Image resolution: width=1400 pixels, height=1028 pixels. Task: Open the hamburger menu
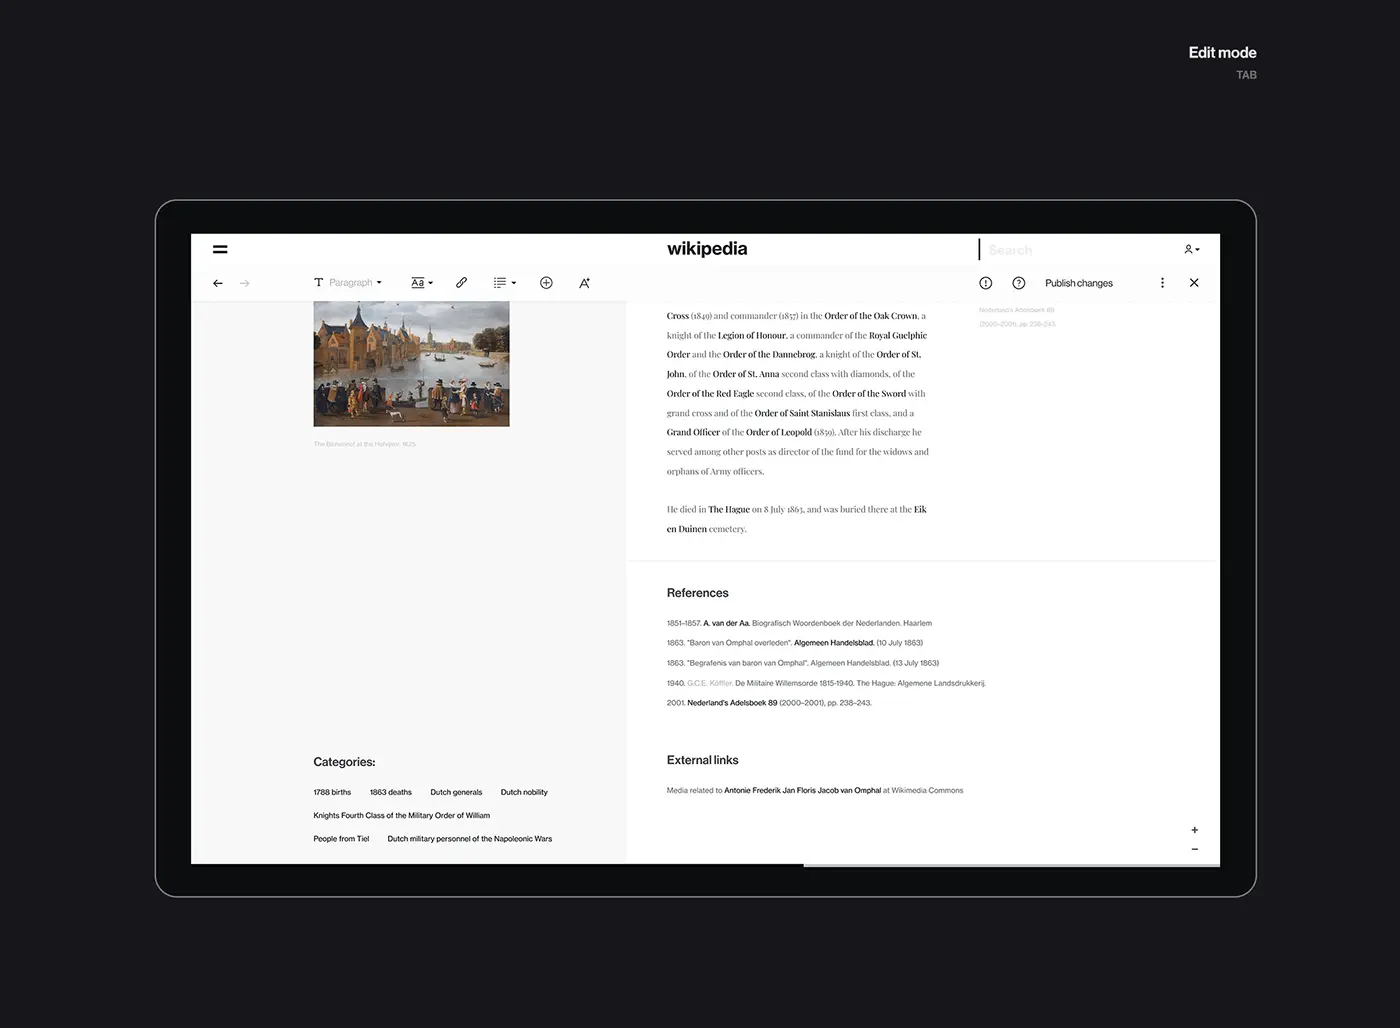[x=220, y=249]
